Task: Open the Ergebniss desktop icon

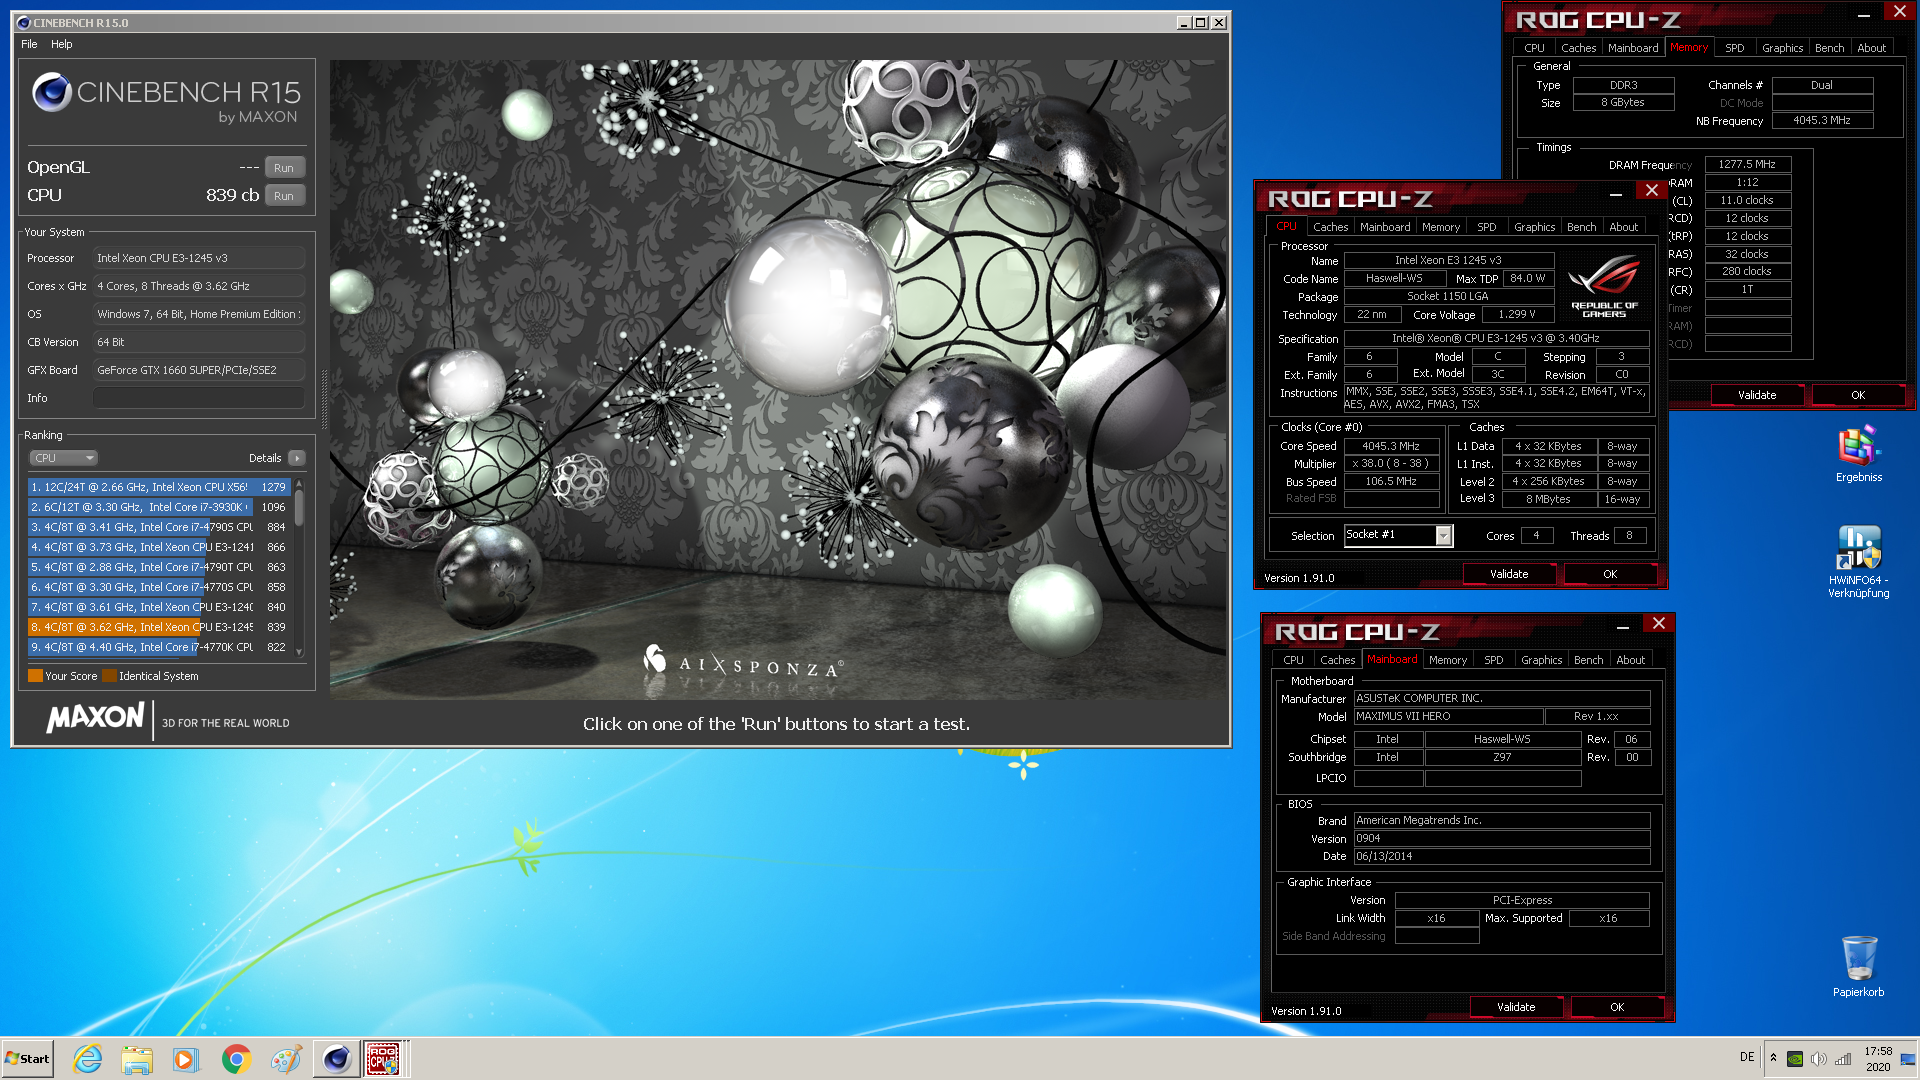Action: click(1859, 455)
